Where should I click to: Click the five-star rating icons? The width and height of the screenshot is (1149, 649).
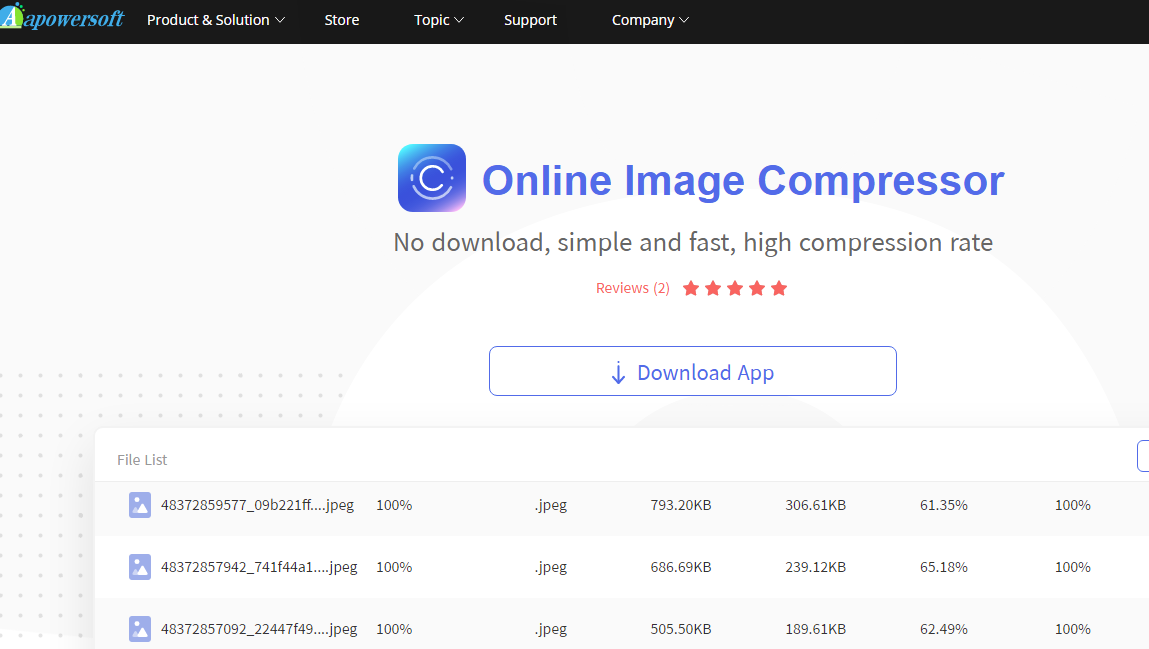pos(735,288)
